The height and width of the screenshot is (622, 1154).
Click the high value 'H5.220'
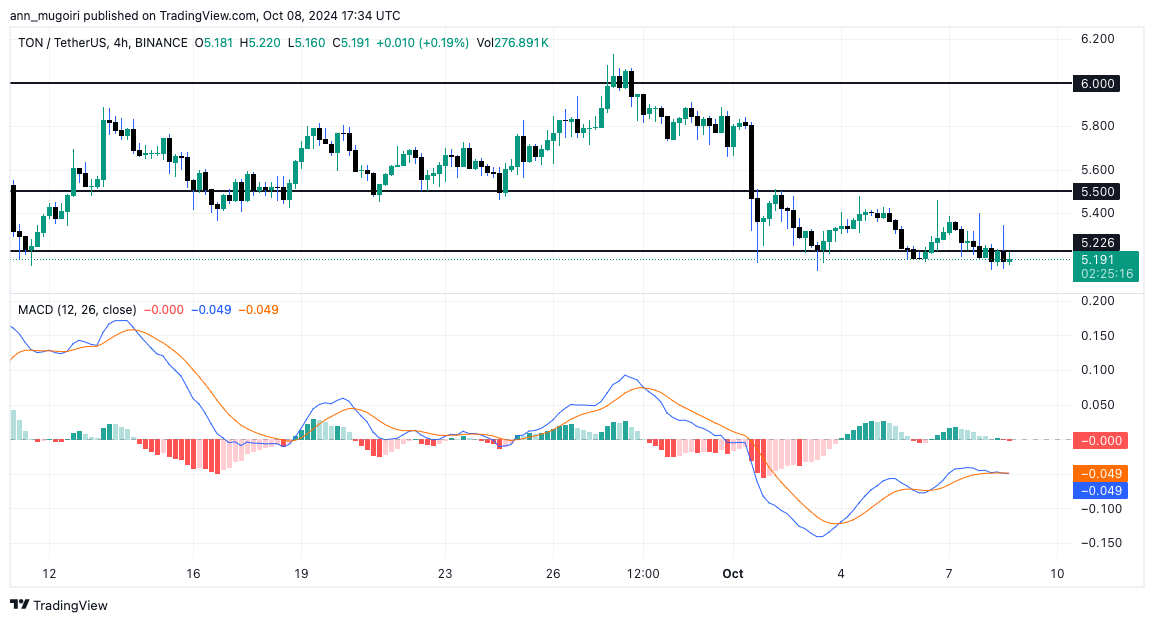[260, 43]
